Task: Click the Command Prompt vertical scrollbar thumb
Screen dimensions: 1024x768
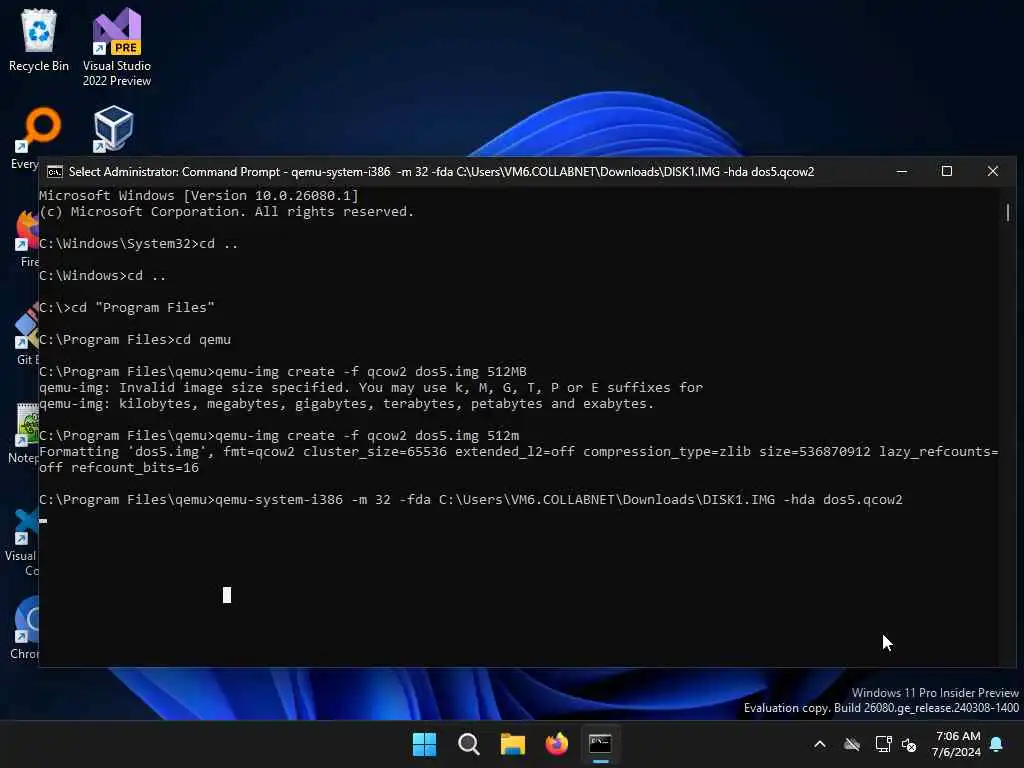Action: (x=1008, y=212)
